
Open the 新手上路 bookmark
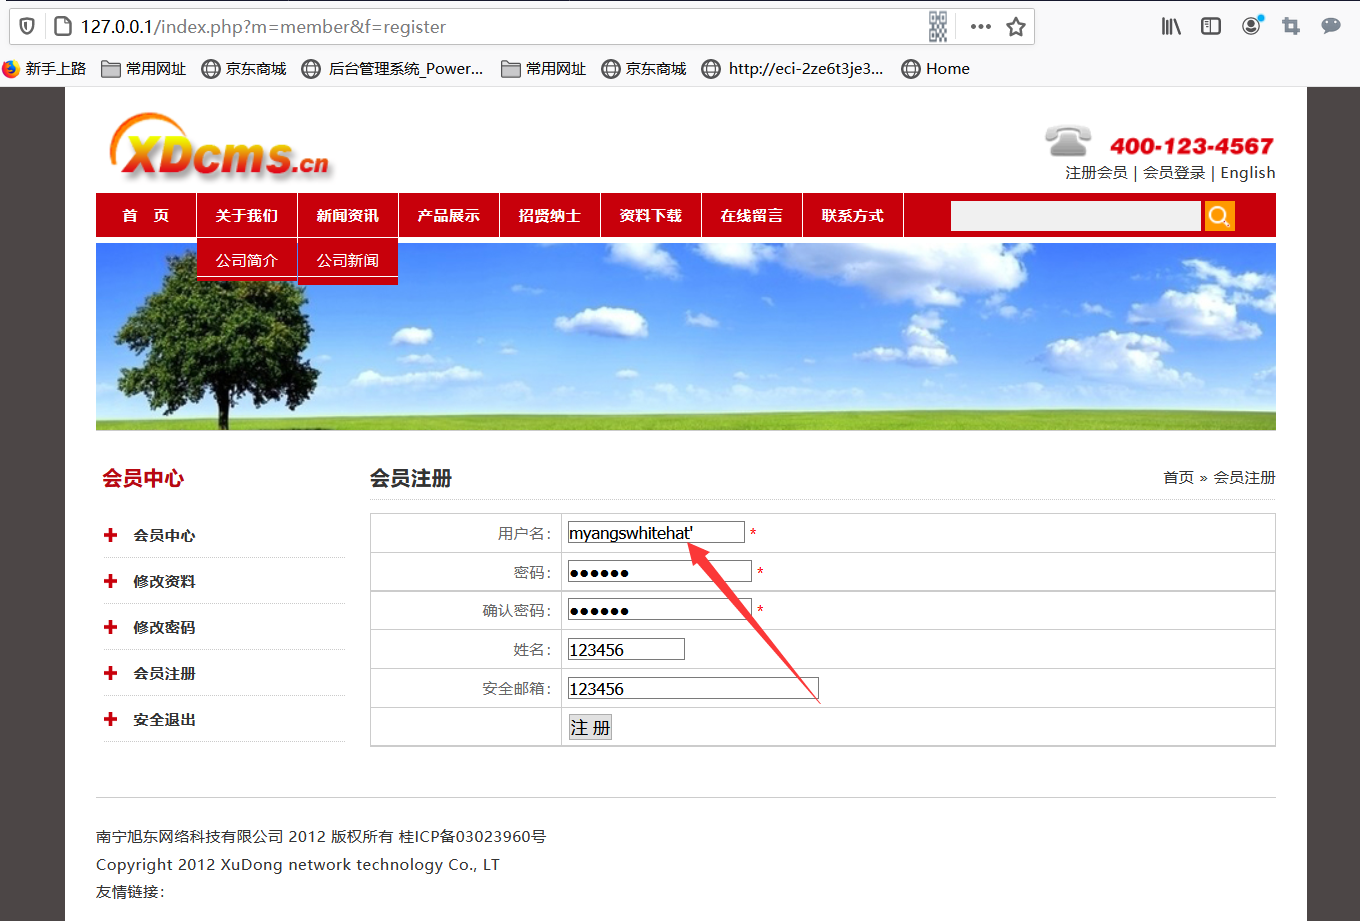[45, 69]
